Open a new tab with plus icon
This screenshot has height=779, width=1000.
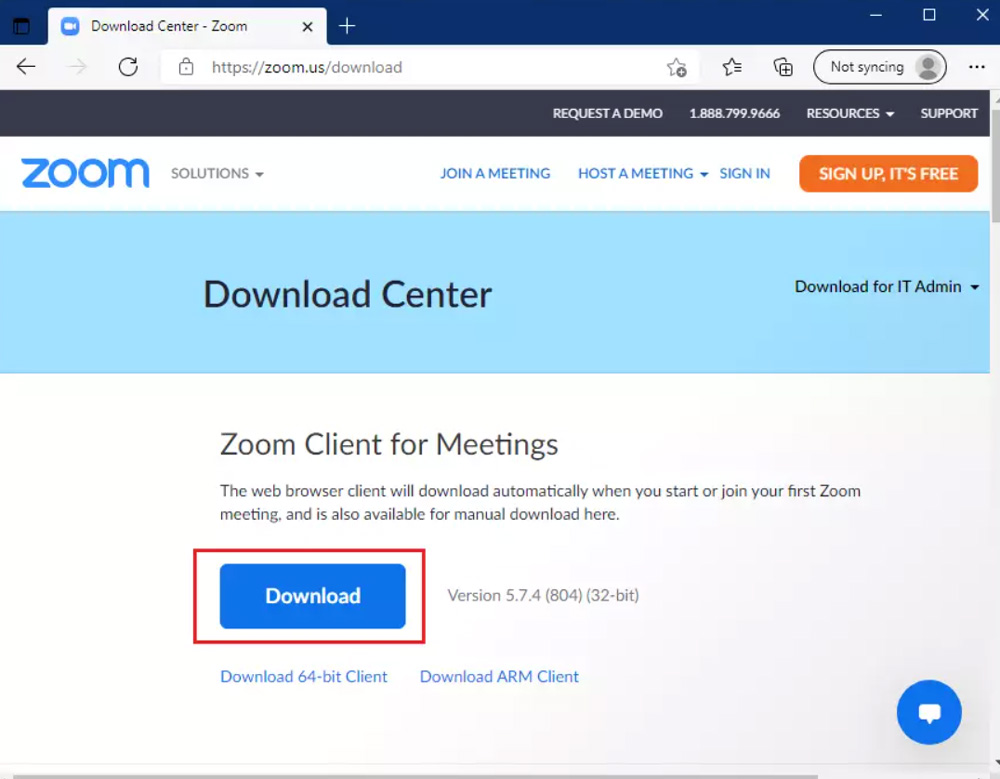click(347, 26)
